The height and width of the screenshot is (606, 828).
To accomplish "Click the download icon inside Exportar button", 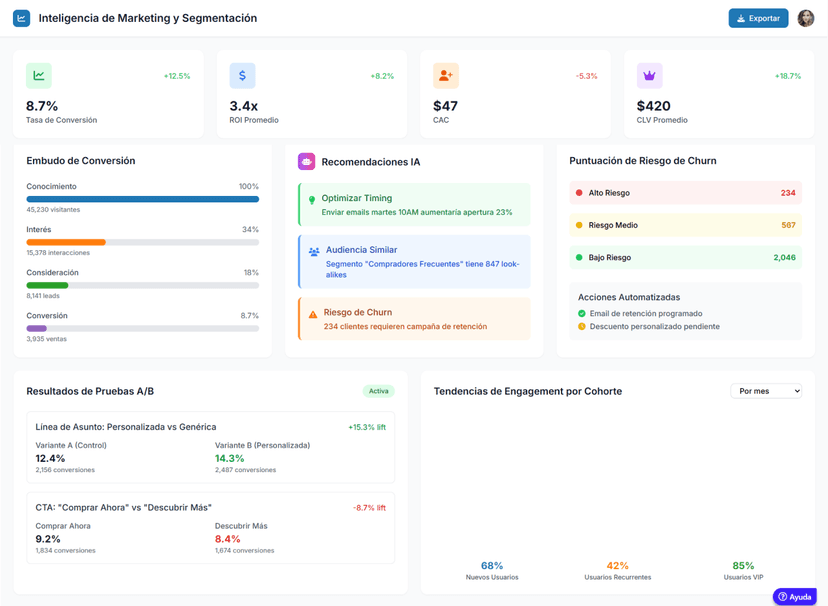I will [x=741, y=18].
